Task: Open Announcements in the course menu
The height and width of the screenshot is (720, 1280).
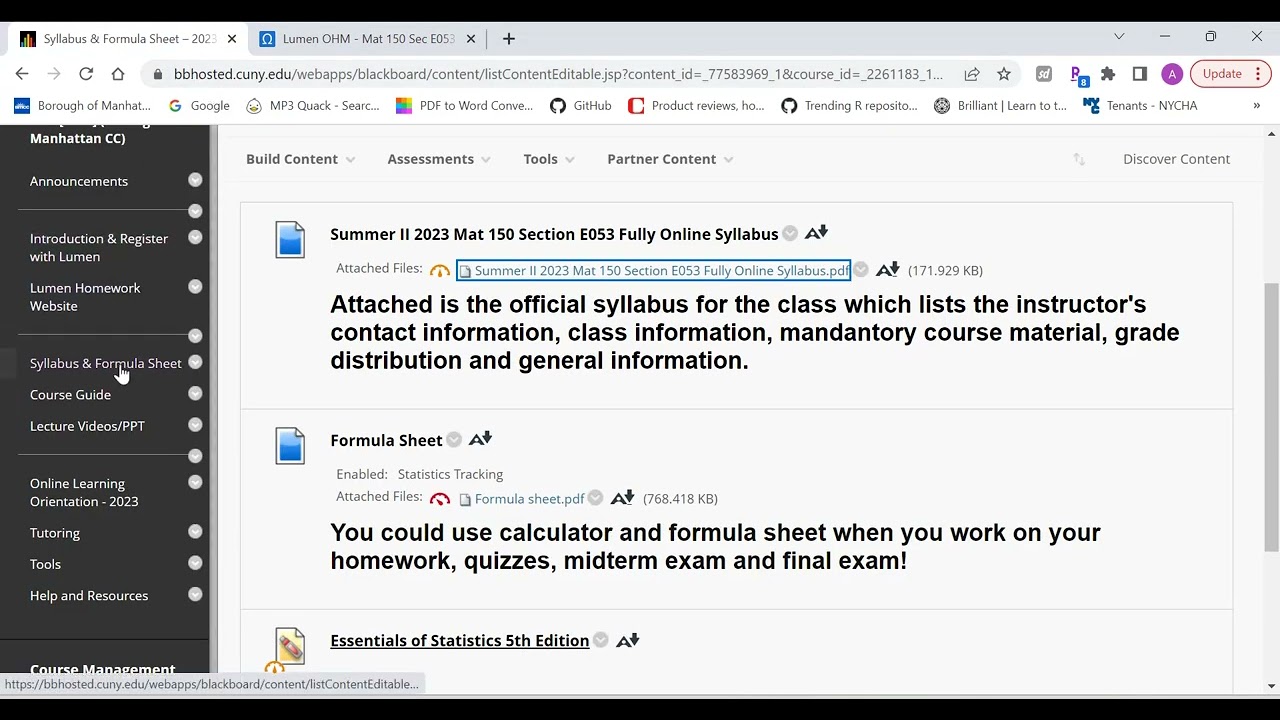Action: click(79, 181)
